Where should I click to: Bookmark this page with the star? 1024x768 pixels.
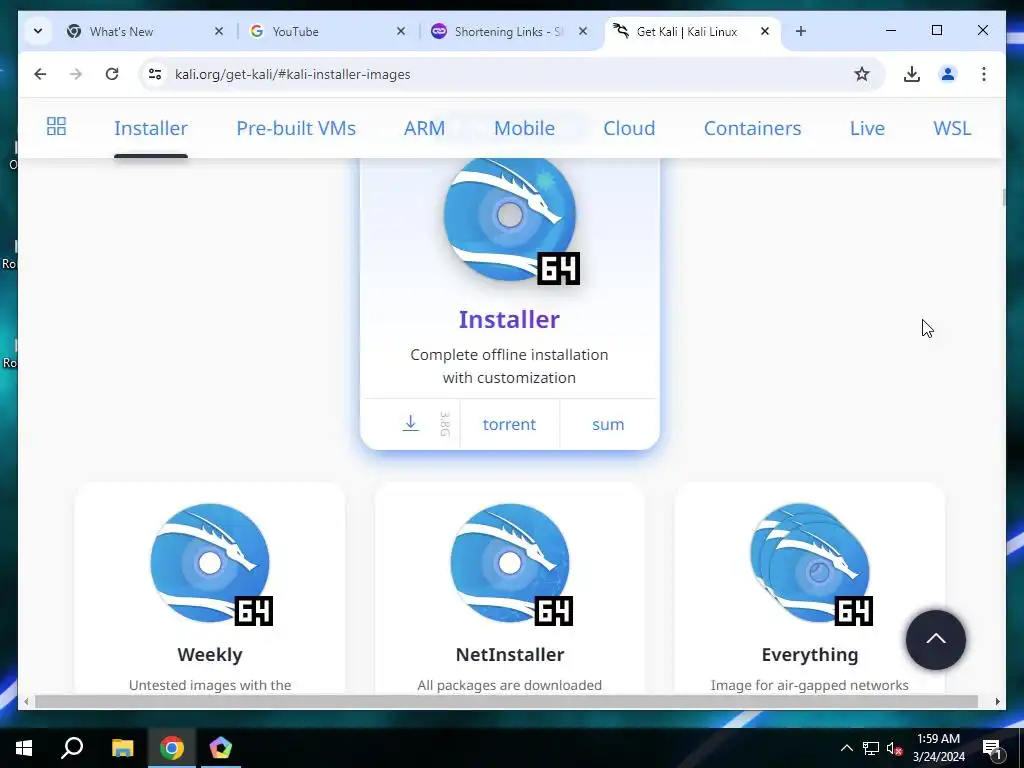pos(862,74)
